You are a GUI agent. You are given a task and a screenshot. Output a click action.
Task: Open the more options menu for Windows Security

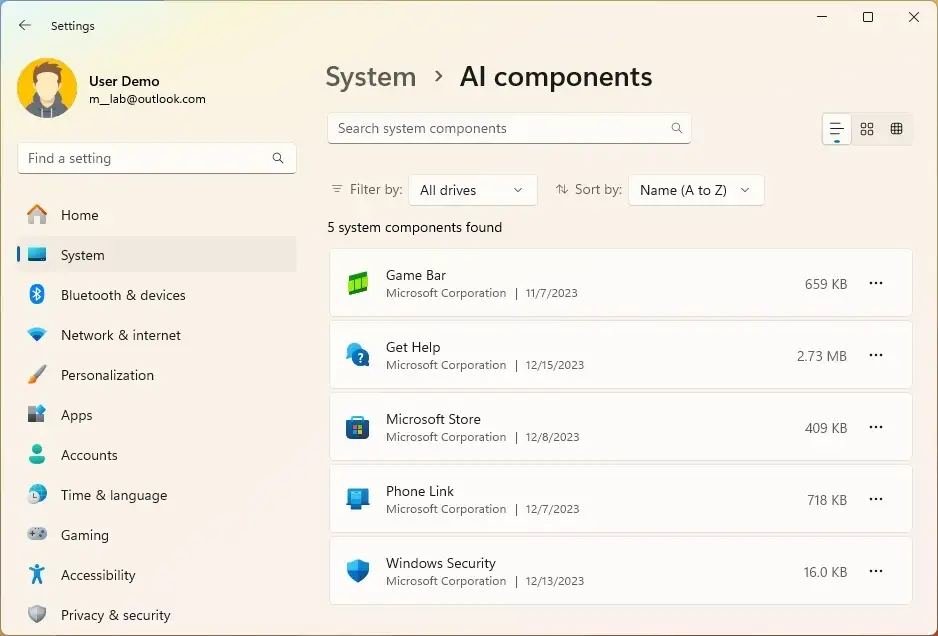[876, 571]
